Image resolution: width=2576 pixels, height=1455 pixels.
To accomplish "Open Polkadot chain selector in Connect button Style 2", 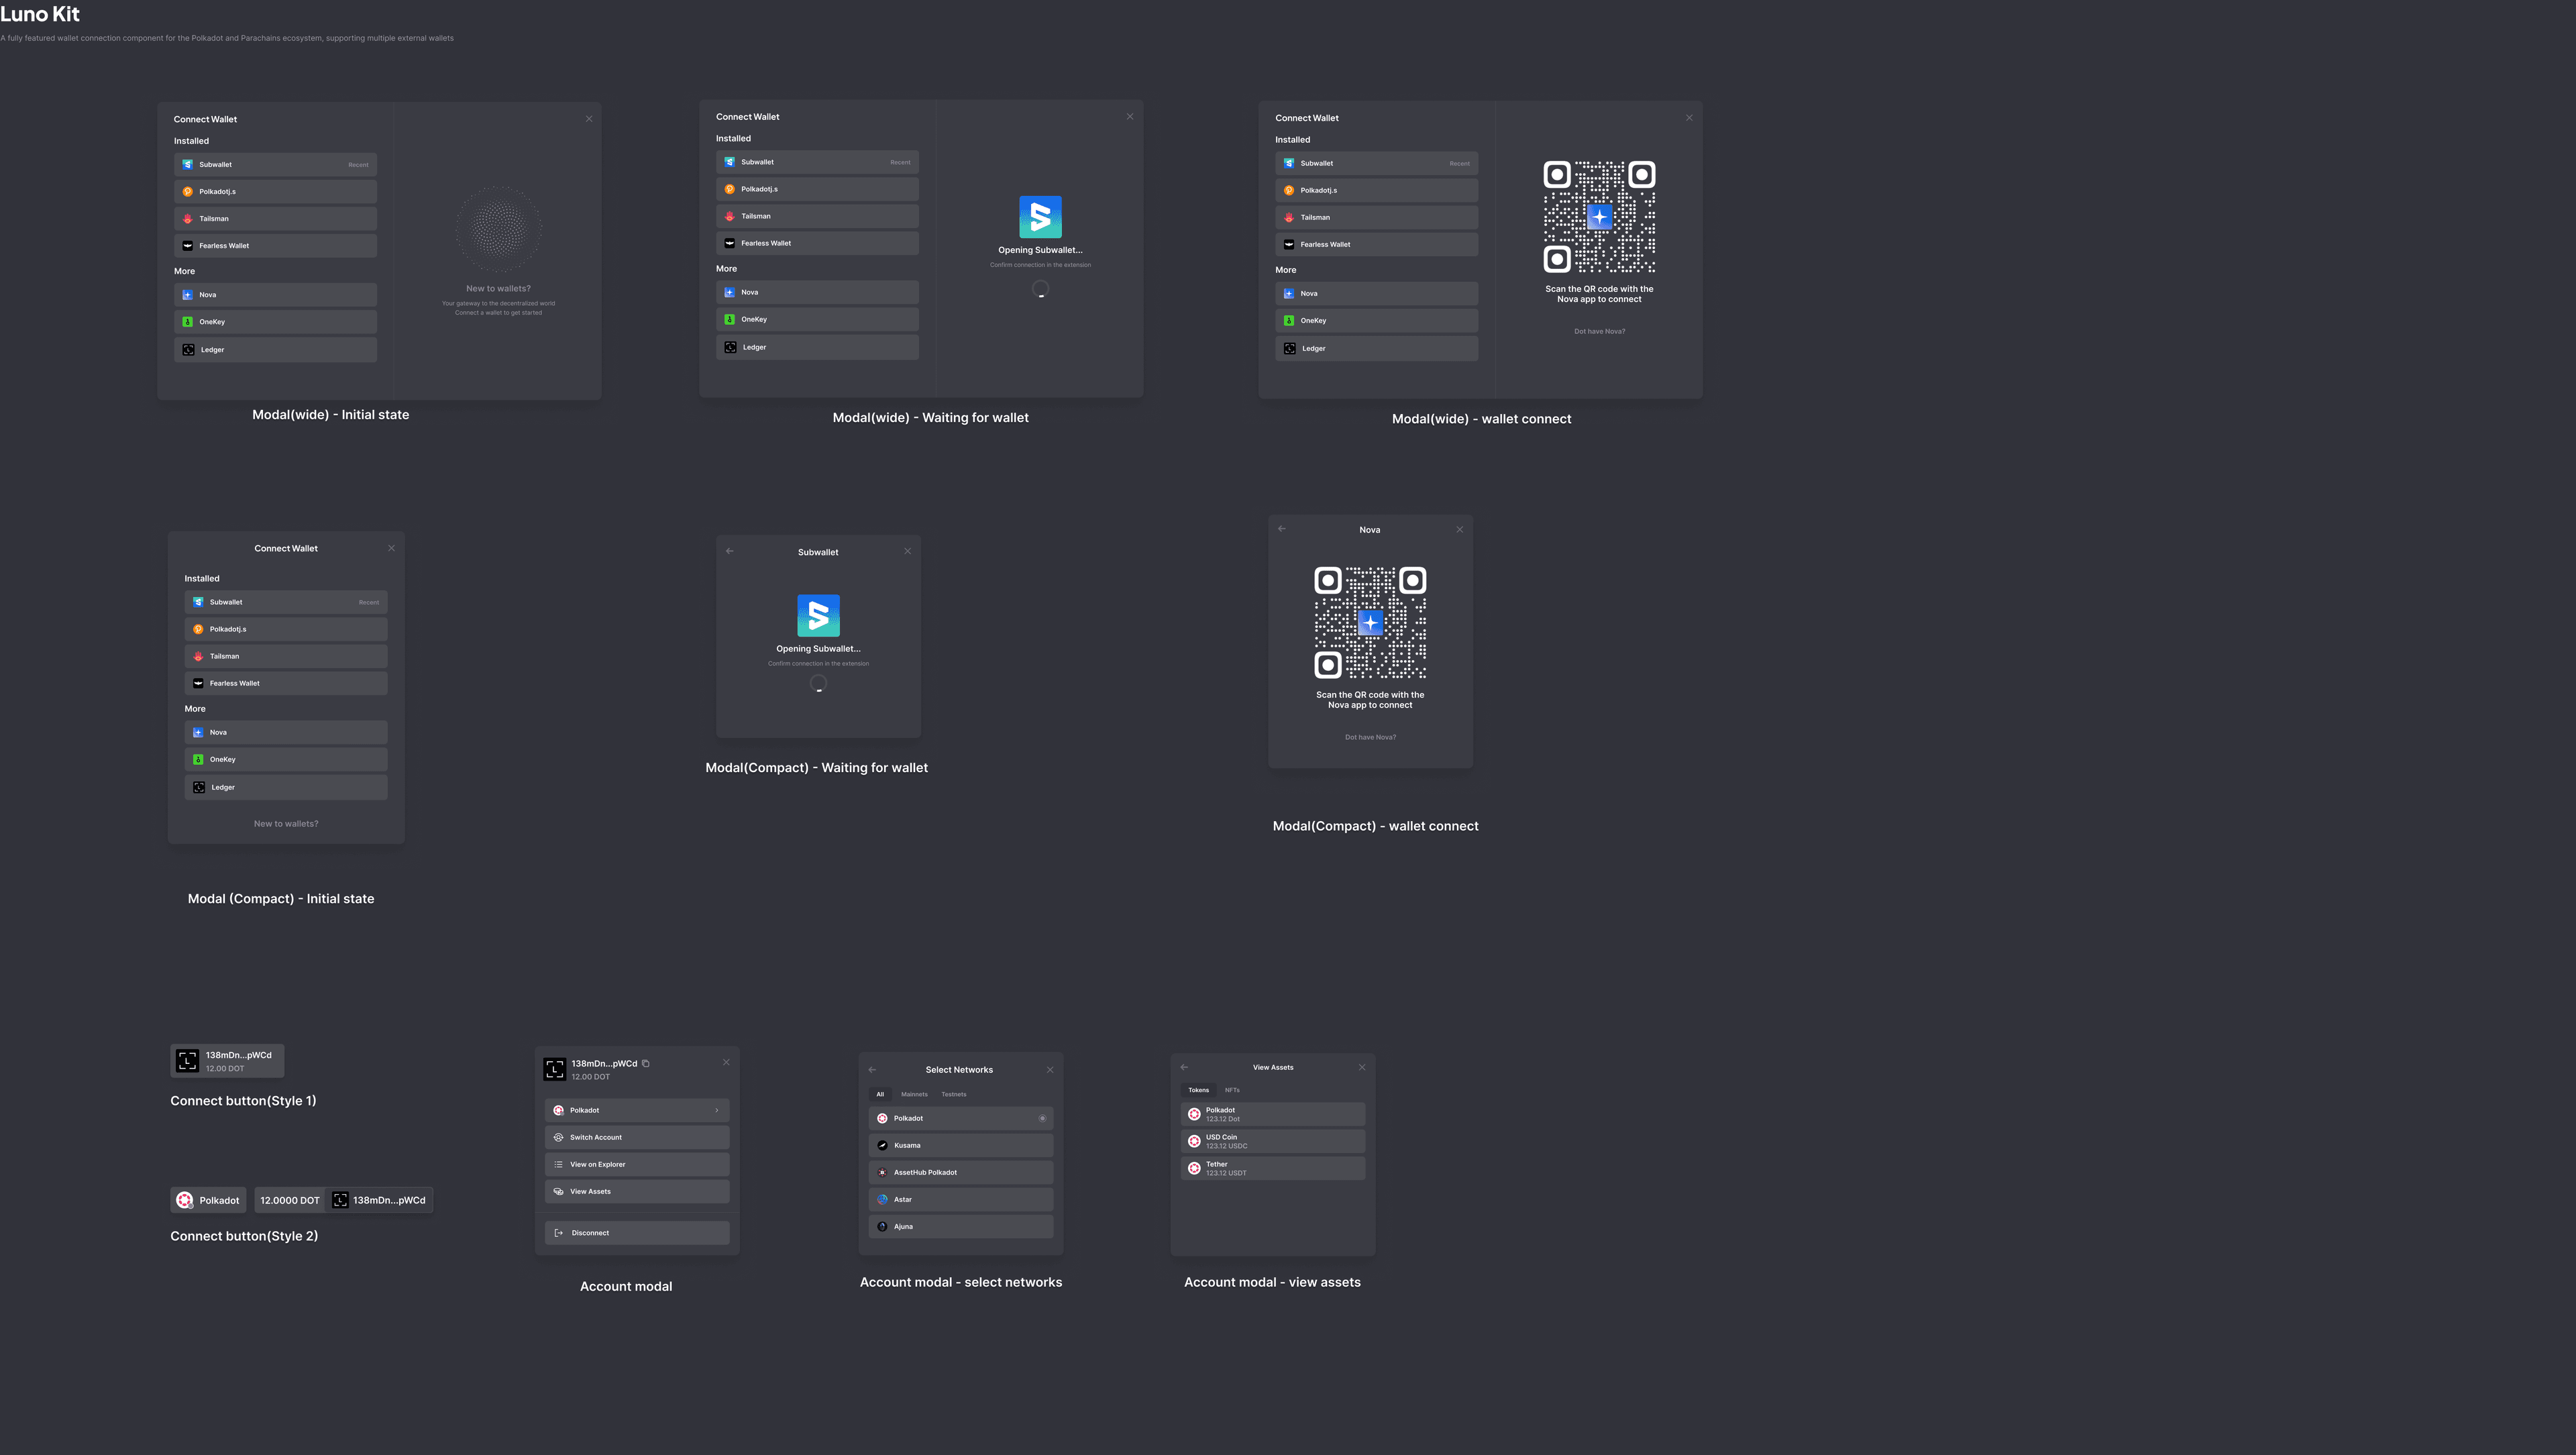I will pos(209,1200).
